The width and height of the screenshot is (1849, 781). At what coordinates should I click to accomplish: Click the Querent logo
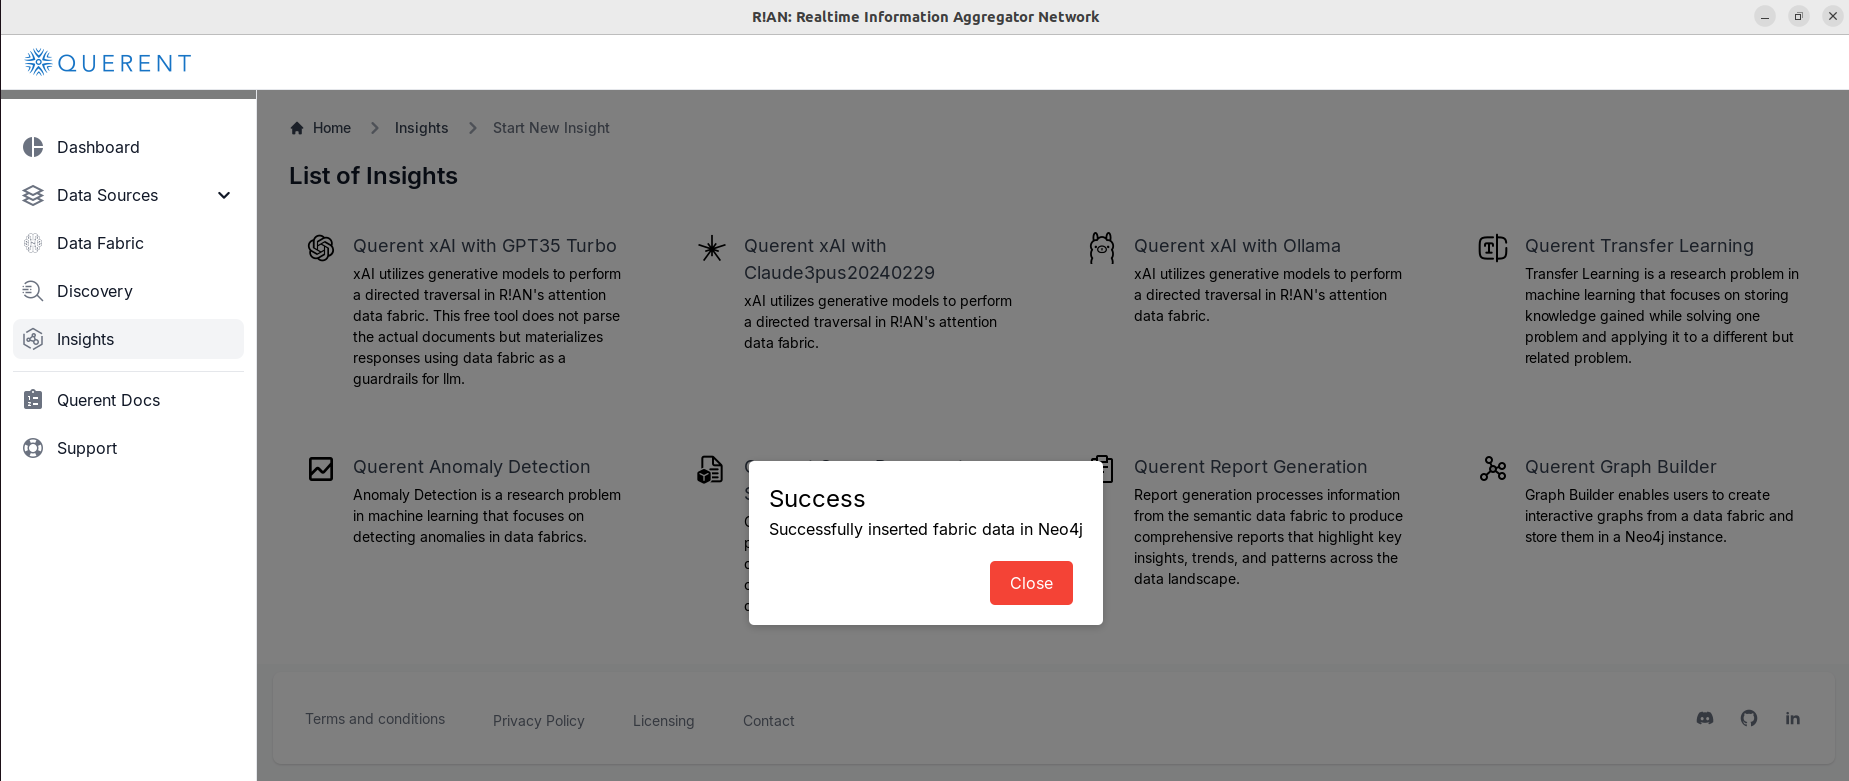point(108,63)
